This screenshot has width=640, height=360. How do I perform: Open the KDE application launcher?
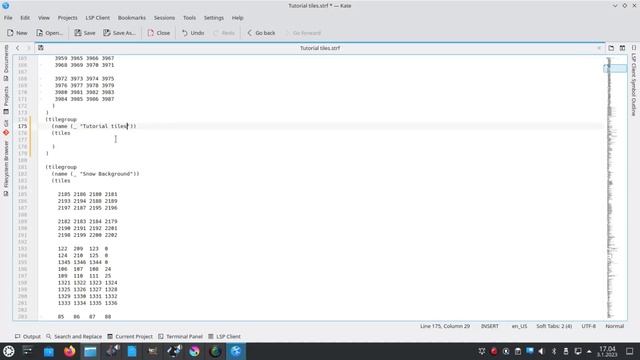[9, 351]
